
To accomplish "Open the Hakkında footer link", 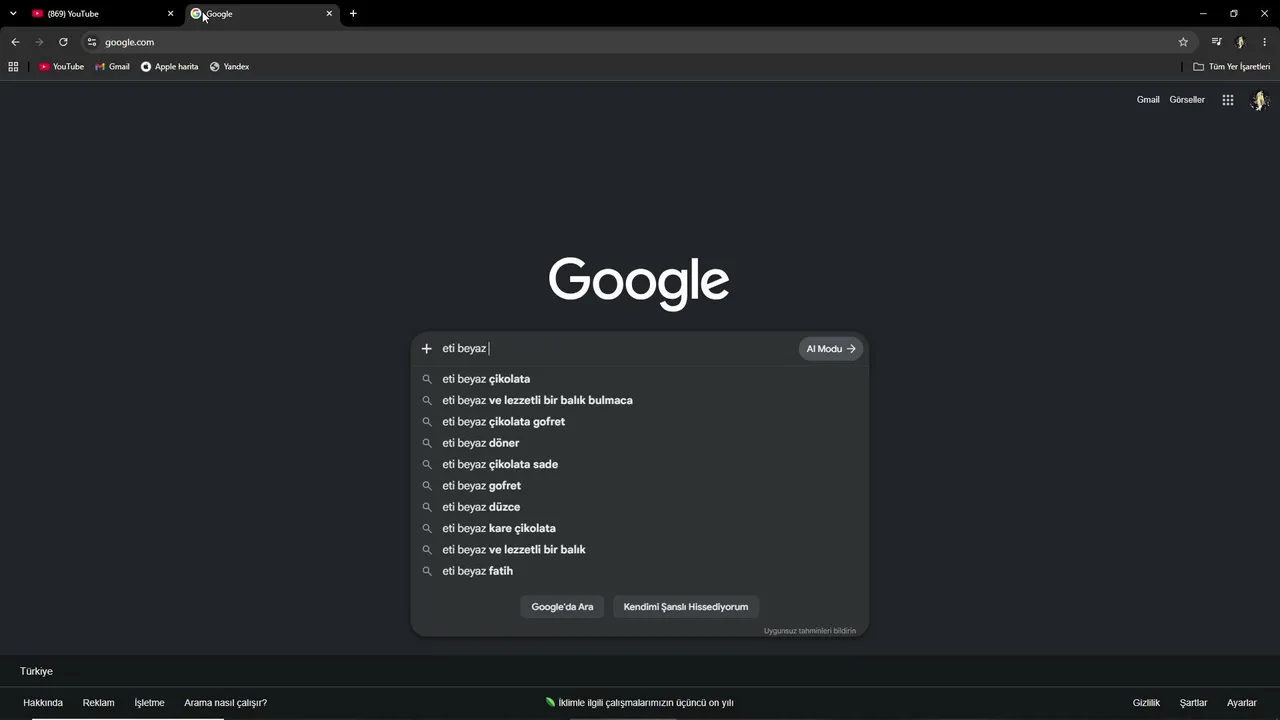I will point(43,703).
